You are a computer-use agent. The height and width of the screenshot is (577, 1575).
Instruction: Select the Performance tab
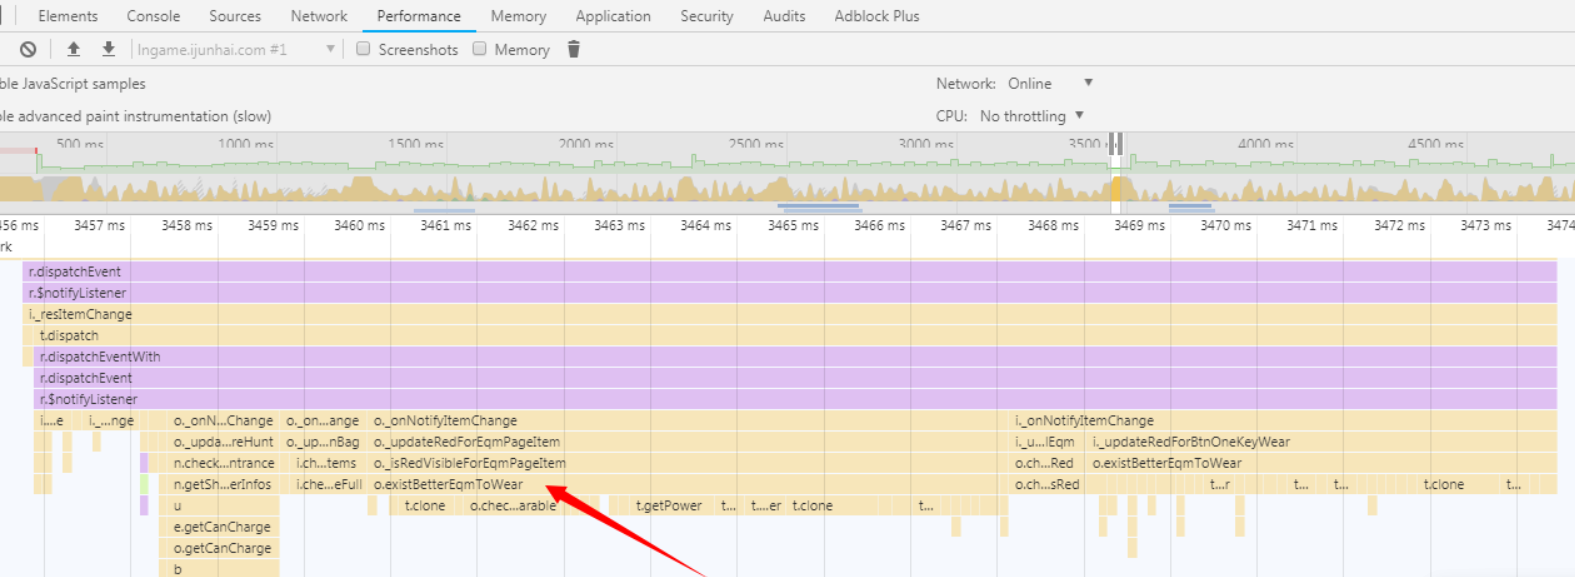(x=419, y=16)
